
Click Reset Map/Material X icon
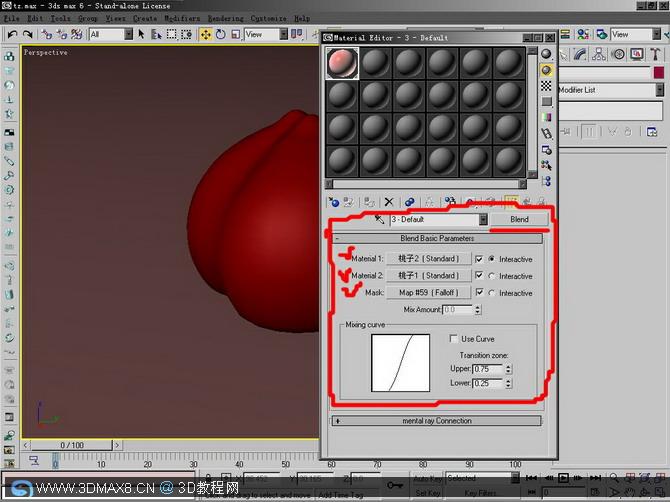[x=389, y=202]
